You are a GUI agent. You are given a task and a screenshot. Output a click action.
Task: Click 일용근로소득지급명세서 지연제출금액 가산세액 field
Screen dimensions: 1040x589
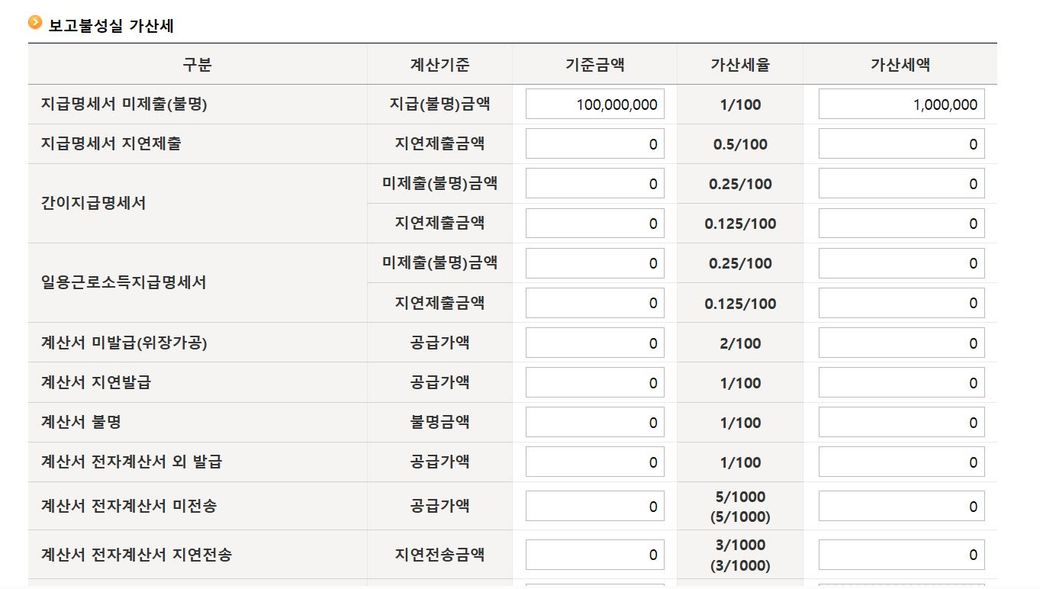901,303
